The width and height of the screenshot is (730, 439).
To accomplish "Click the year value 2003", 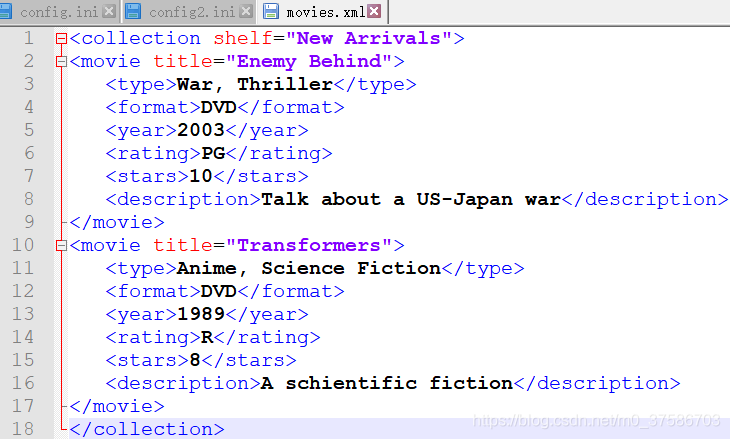I will click(201, 130).
